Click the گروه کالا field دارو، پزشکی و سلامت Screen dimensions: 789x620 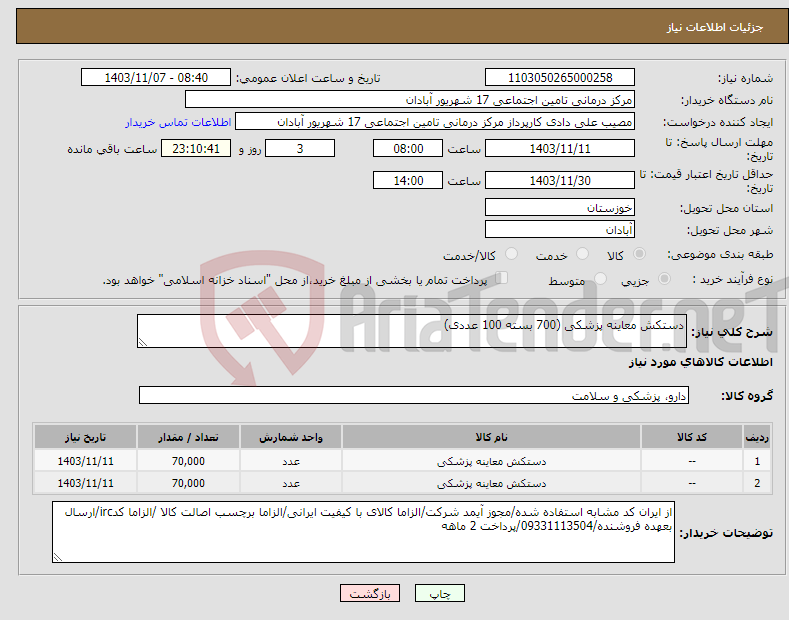coord(414,396)
